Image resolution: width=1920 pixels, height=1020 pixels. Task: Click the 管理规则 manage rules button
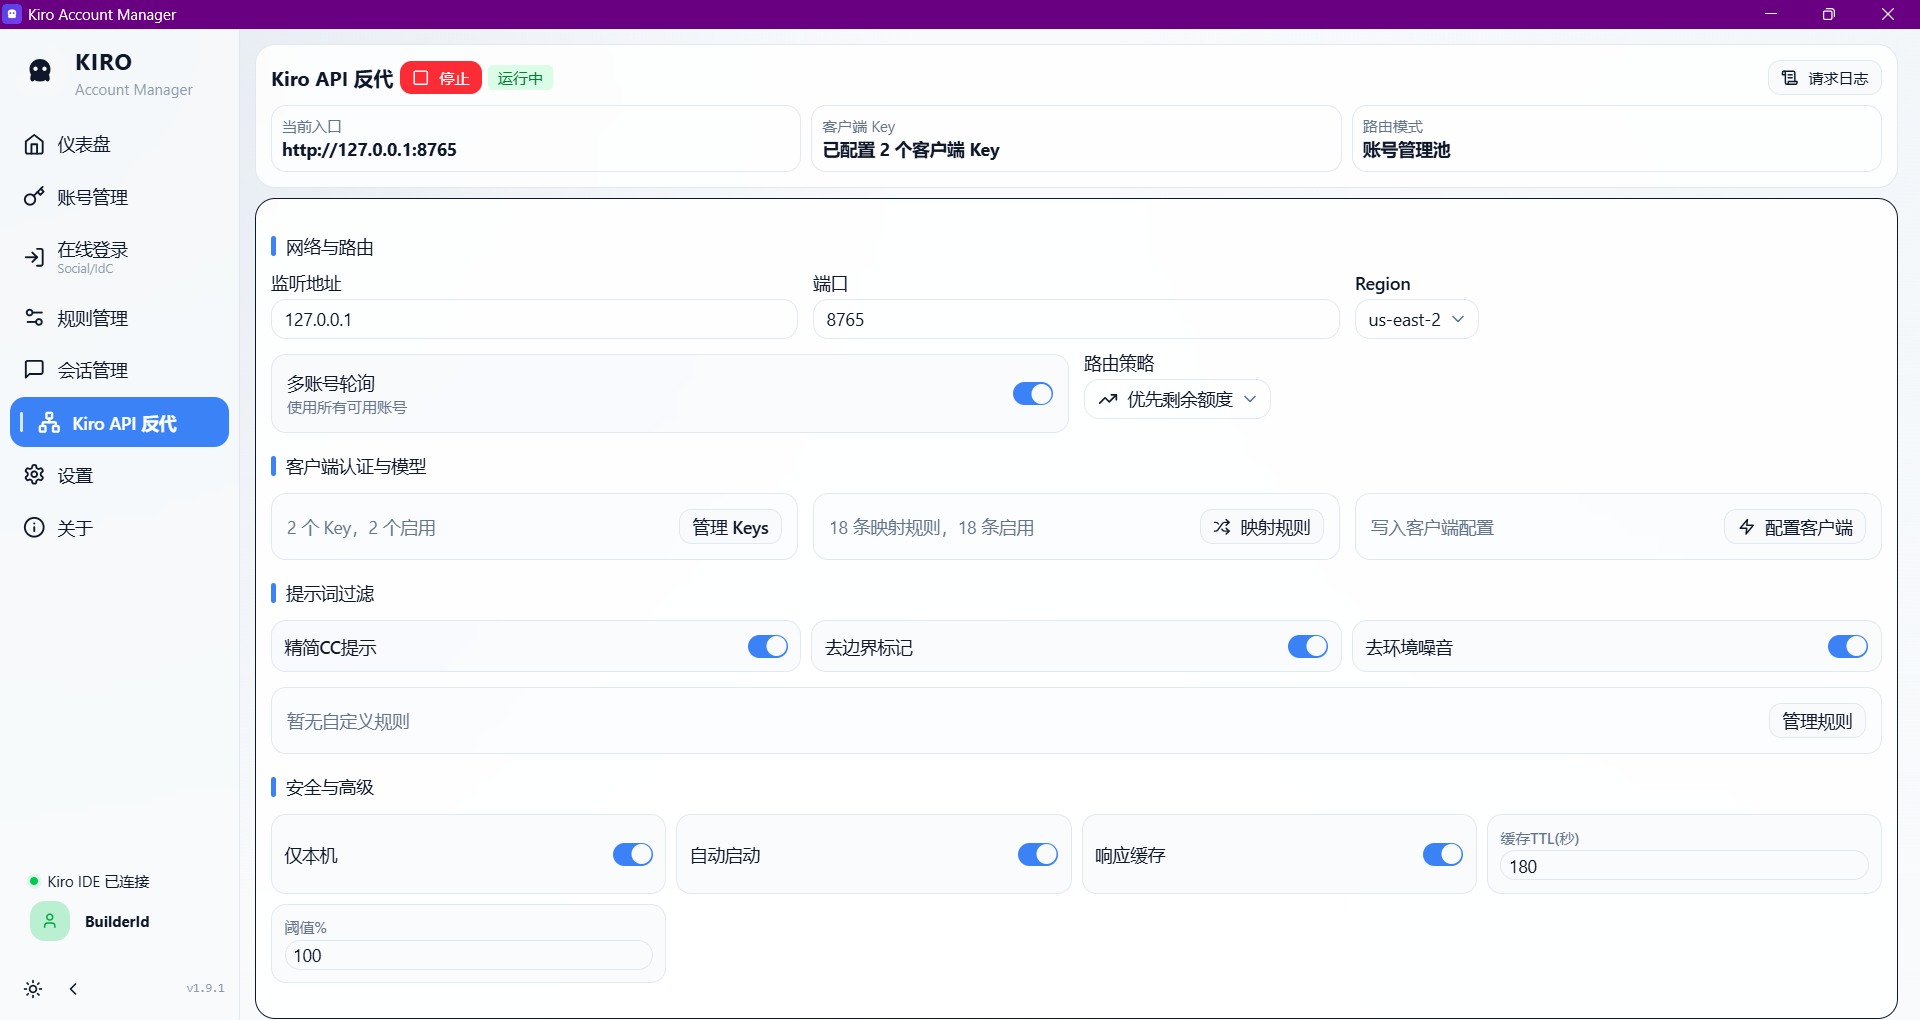click(1817, 721)
